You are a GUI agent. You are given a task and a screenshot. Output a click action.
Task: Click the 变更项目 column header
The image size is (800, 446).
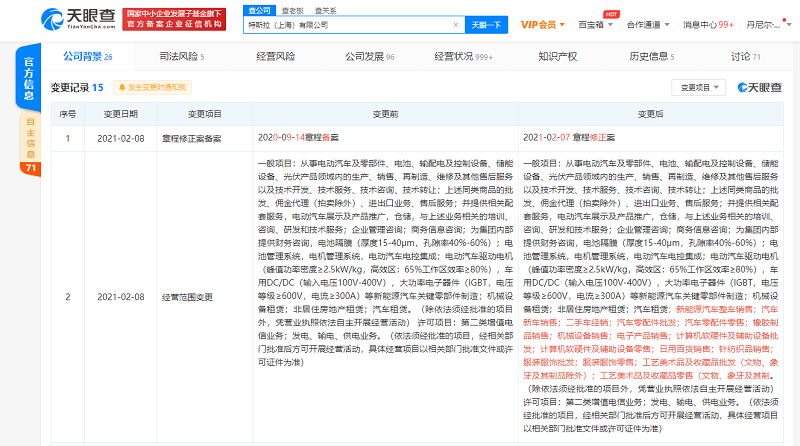(x=205, y=114)
